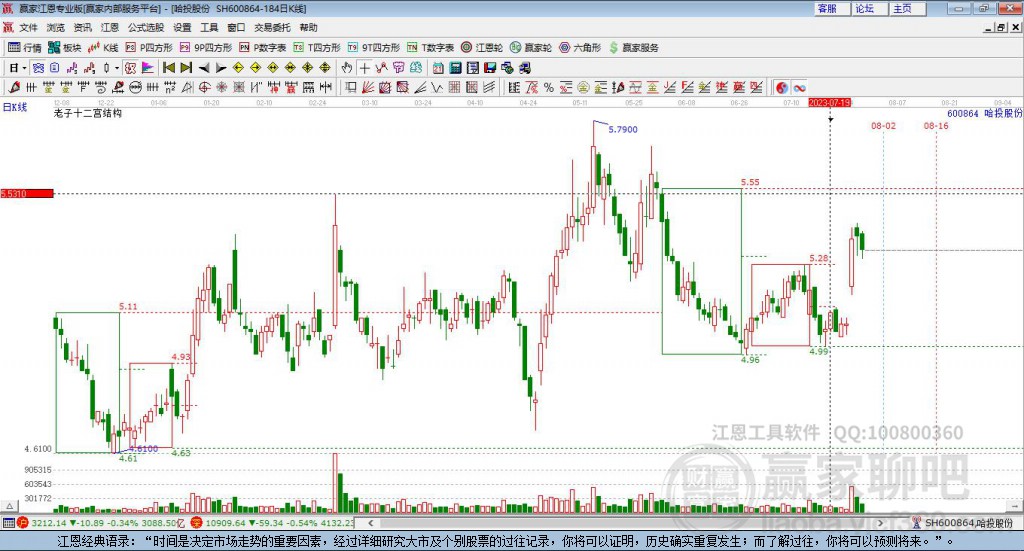
Task: Click Shanghai index 3212.14 status entry
Action: (x=99, y=523)
